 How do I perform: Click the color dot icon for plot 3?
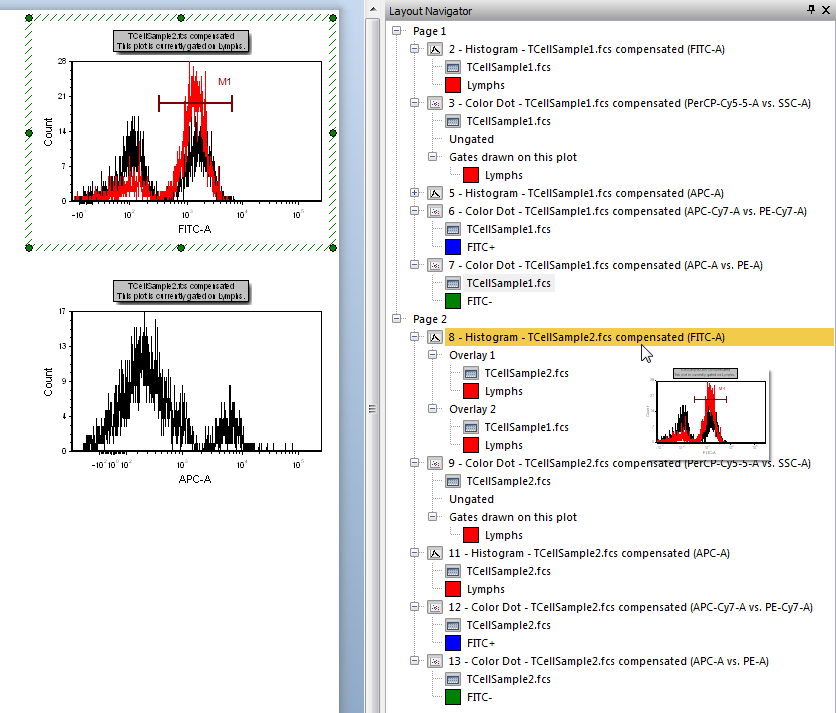point(435,103)
